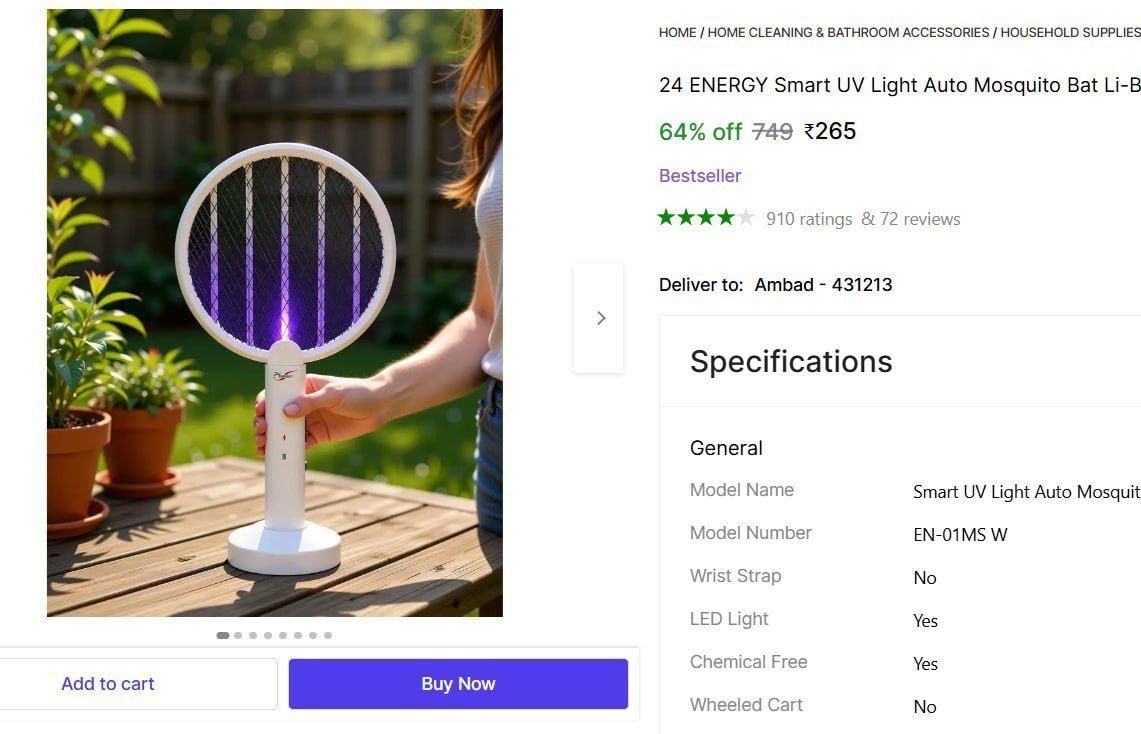The height and width of the screenshot is (734, 1141).
Task: Open the 72 reviews link
Action: [x=920, y=219]
